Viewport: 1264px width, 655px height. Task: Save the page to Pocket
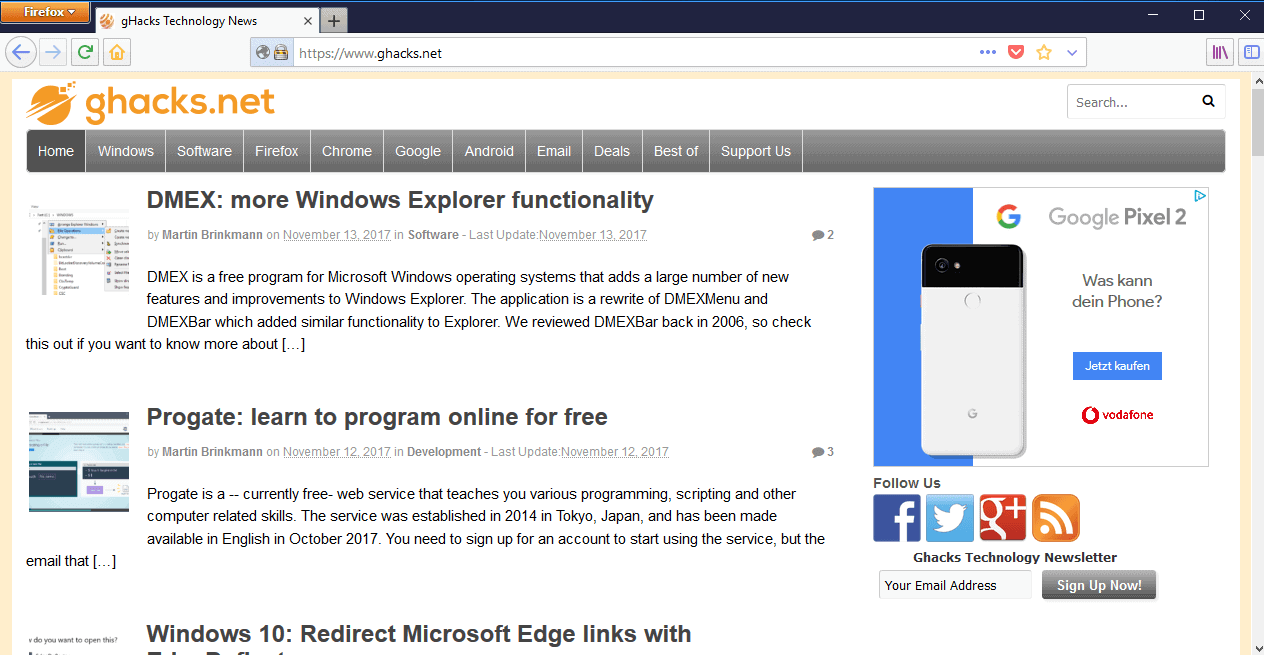point(1015,51)
